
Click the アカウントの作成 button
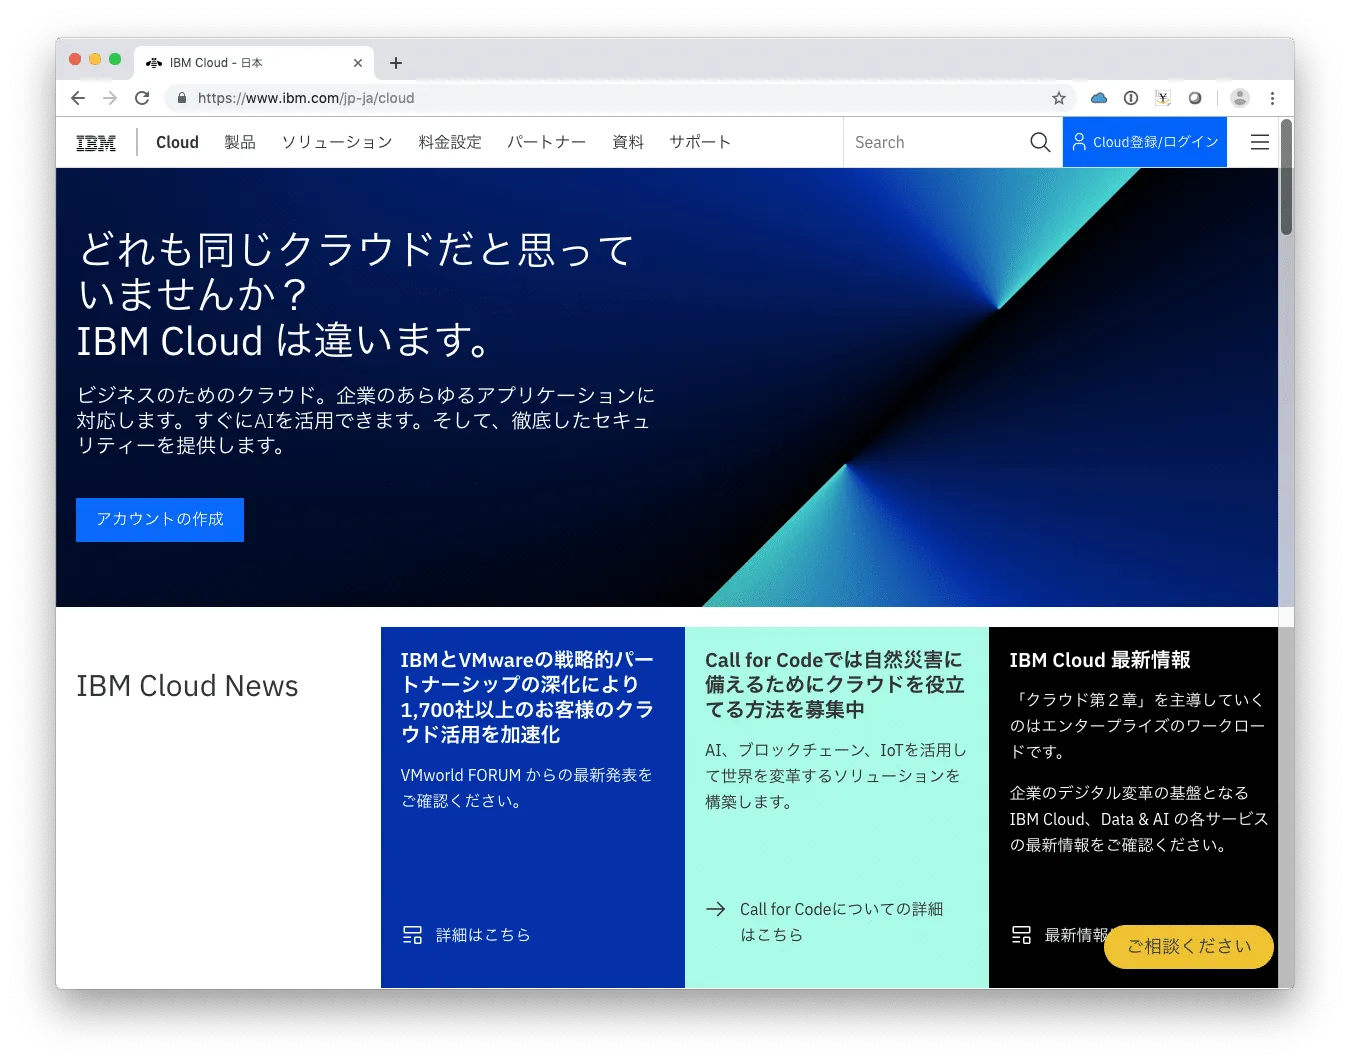tap(160, 520)
